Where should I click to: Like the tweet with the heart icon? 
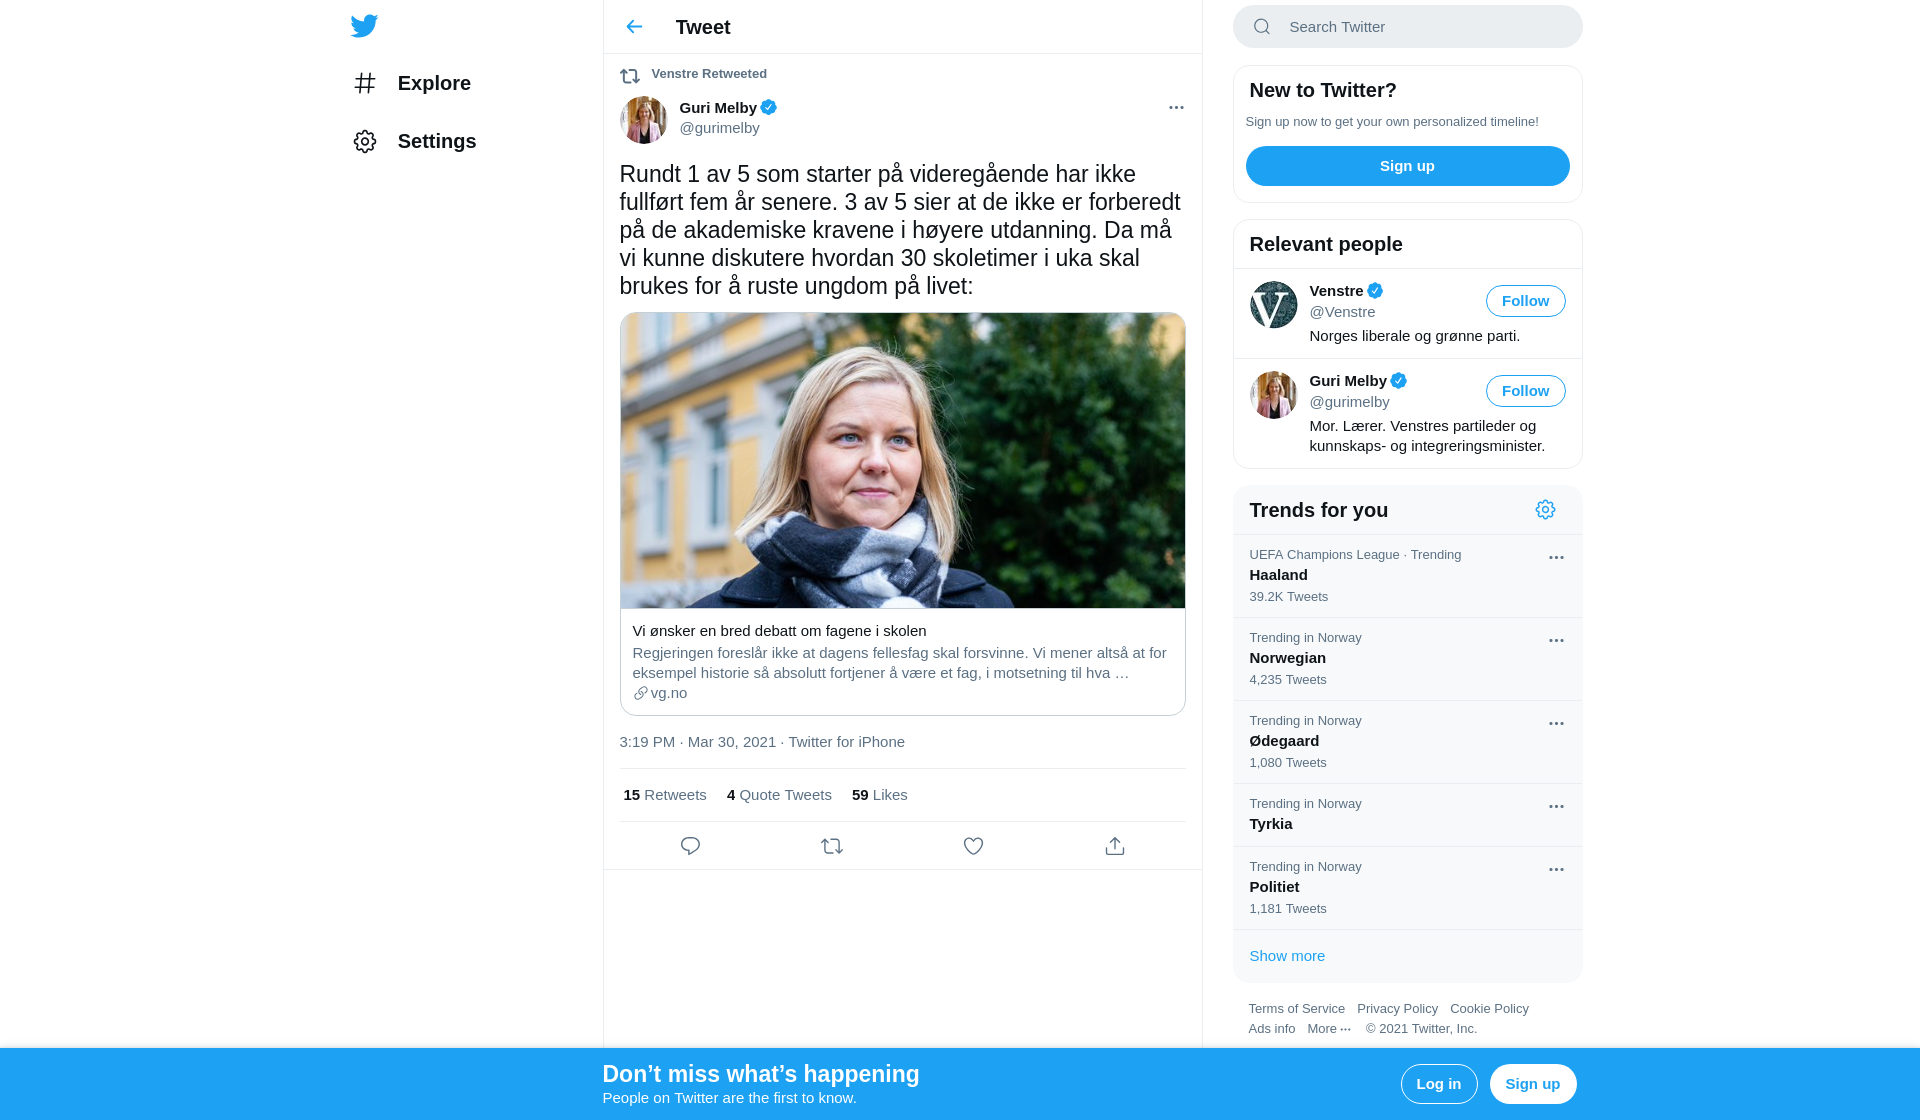click(973, 846)
